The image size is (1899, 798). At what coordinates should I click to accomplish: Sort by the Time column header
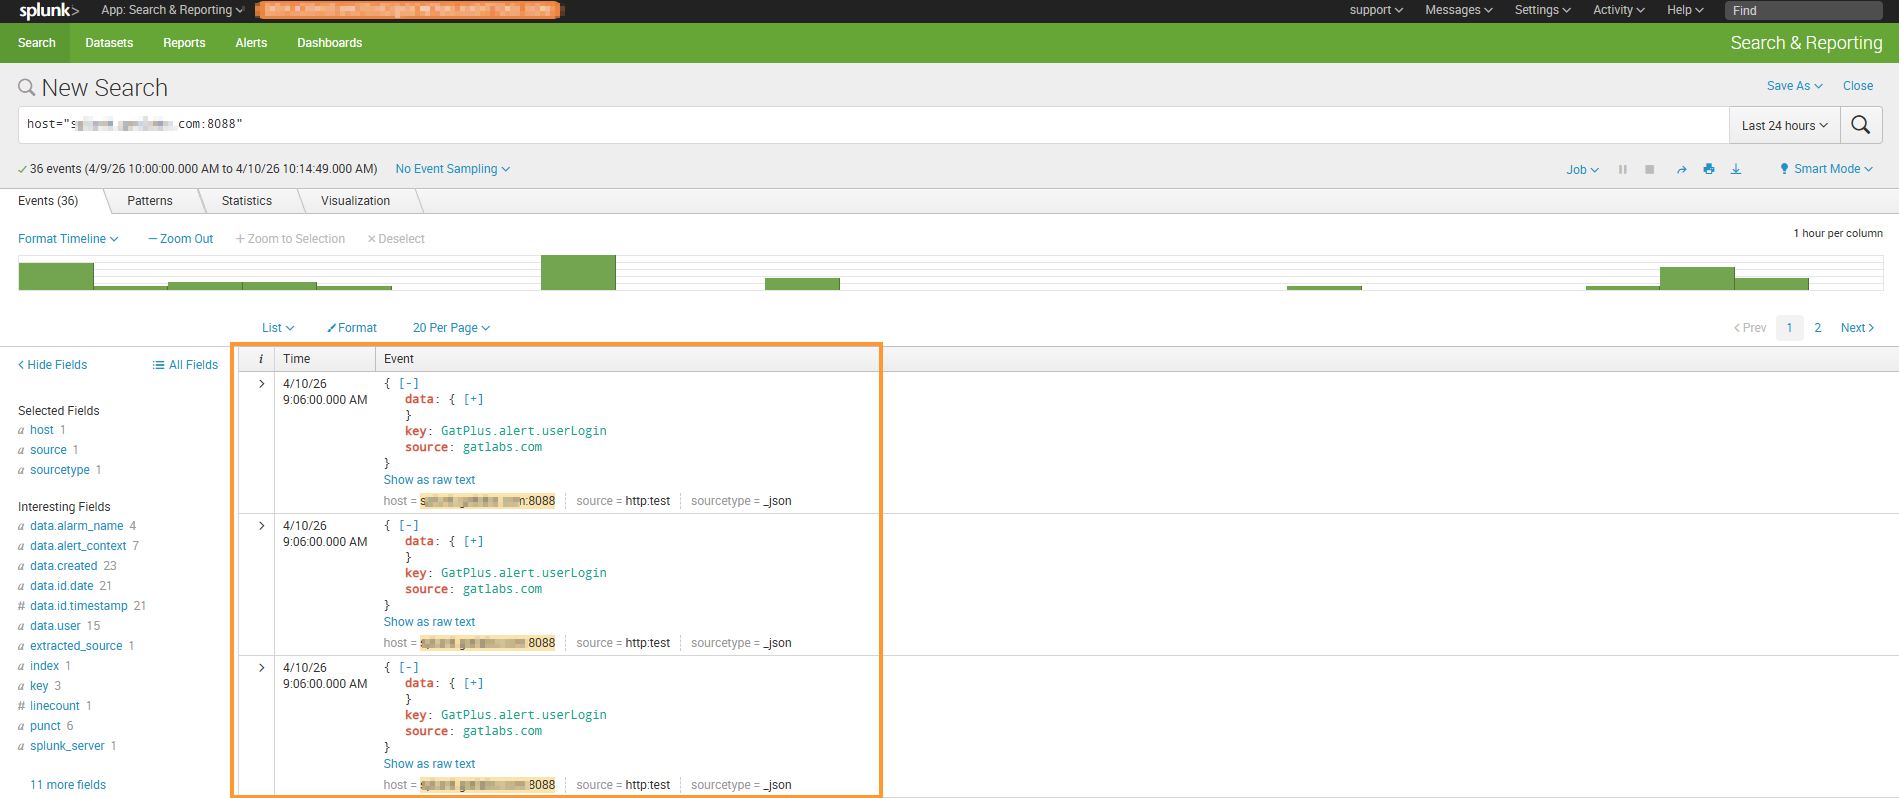(297, 359)
